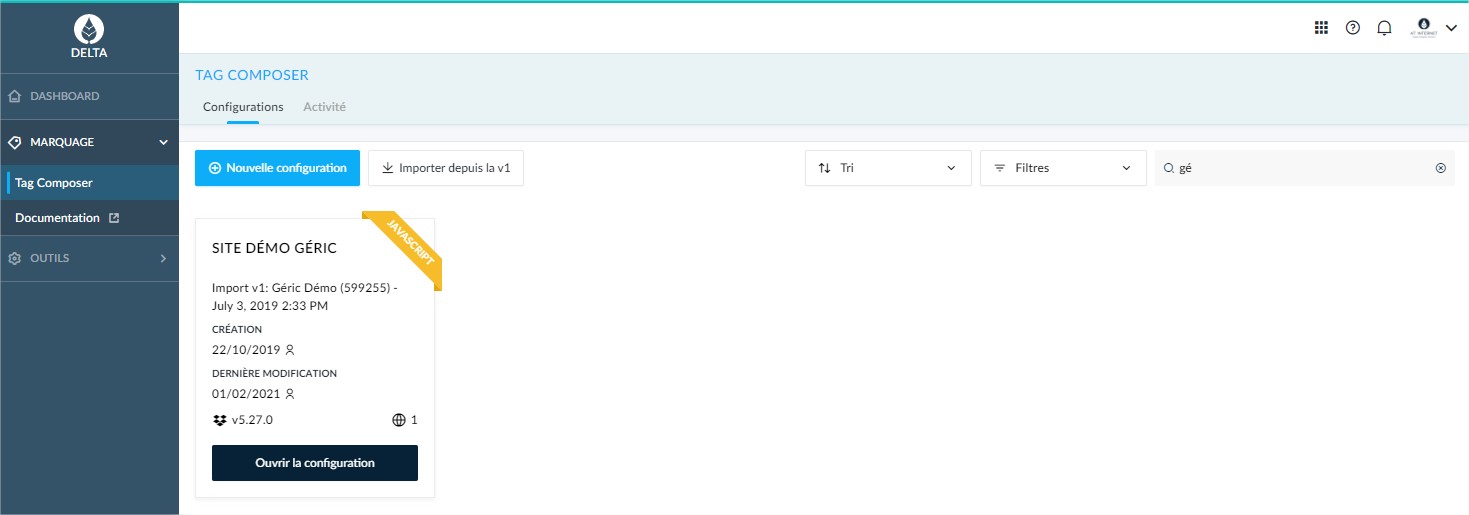Open the notifications bell
This screenshot has width=1469, height=515.
coord(1384,28)
